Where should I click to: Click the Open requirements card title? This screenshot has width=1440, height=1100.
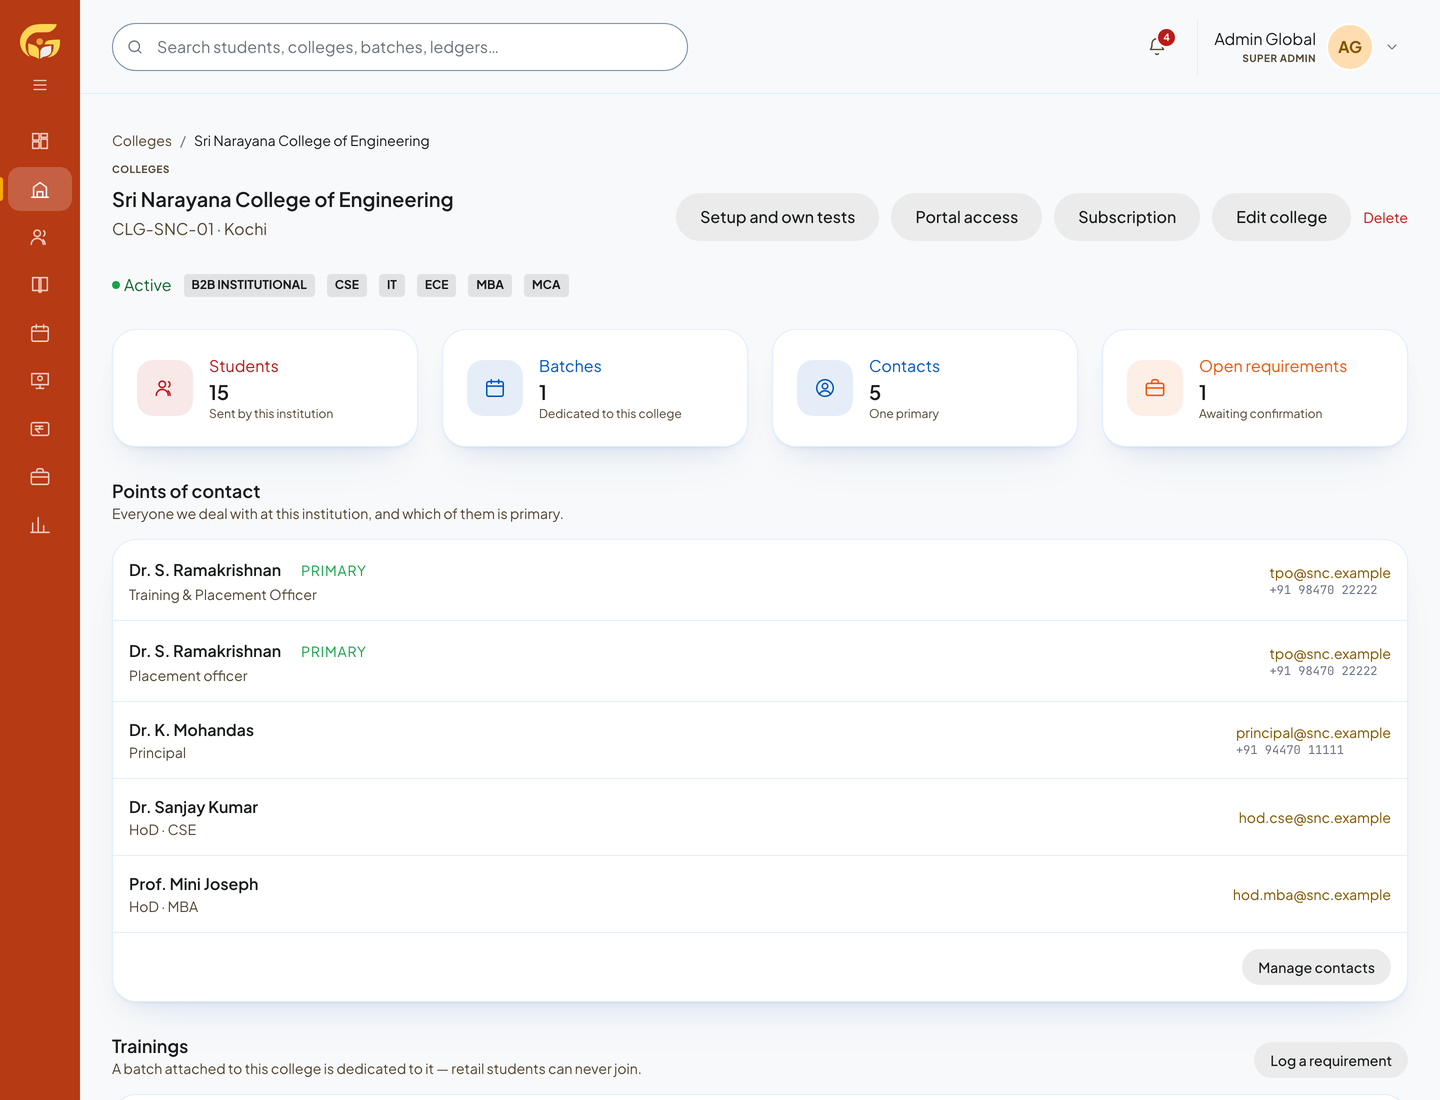pos(1273,366)
